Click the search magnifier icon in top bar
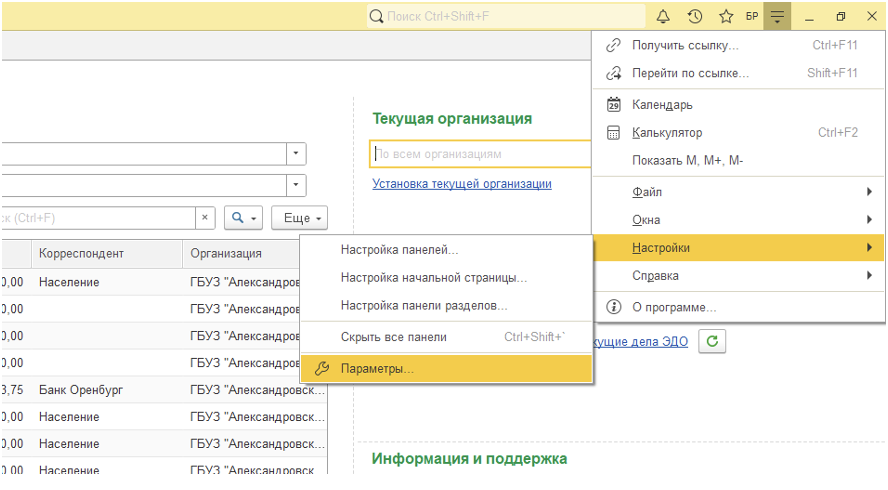This screenshot has width=888, height=490. click(x=376, y=16)
